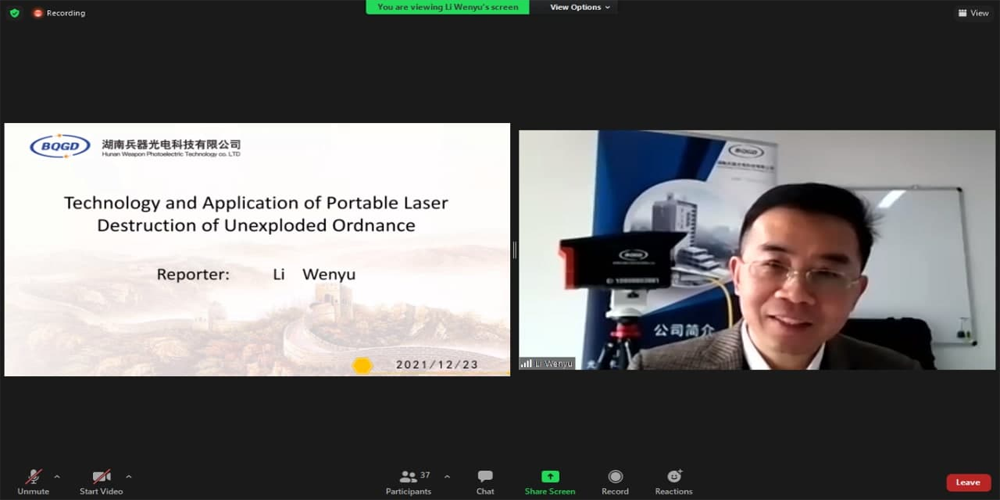Image resolution: width=1000 pixels, height=500 pixels.
Task: Click the divider between slide and video
Action: pyautogui.click(x=514, y=250)
